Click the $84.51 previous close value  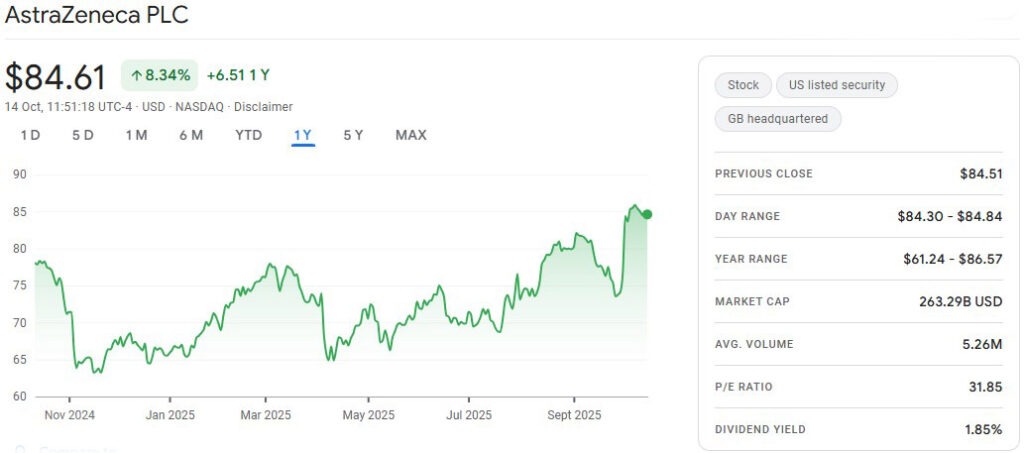pyautogui.click(x=981, y=174)
